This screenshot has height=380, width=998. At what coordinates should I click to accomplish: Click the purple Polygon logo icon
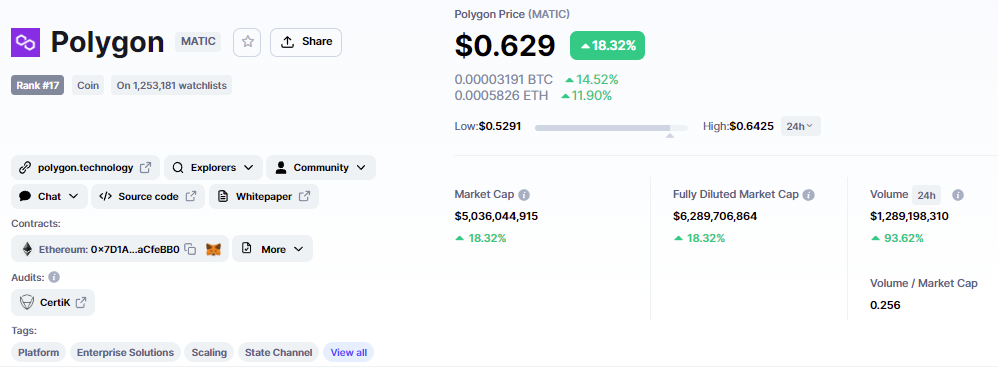pyautogui.click(x=25, y=43)
